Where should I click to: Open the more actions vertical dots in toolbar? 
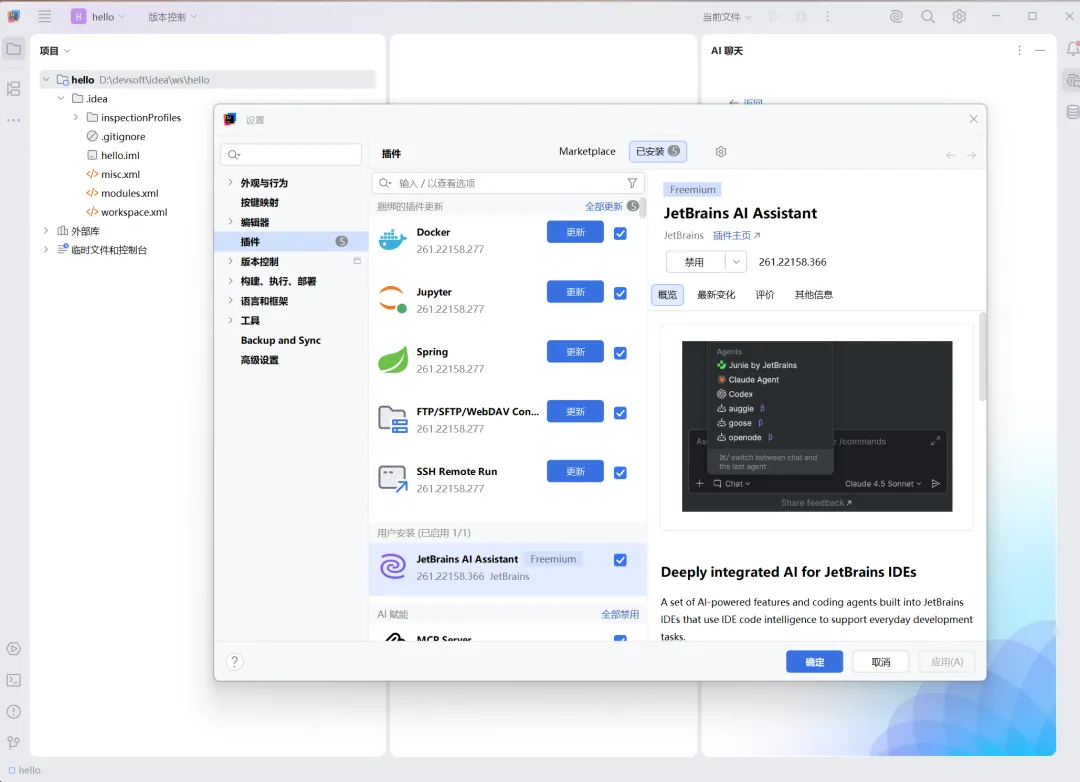827,17
